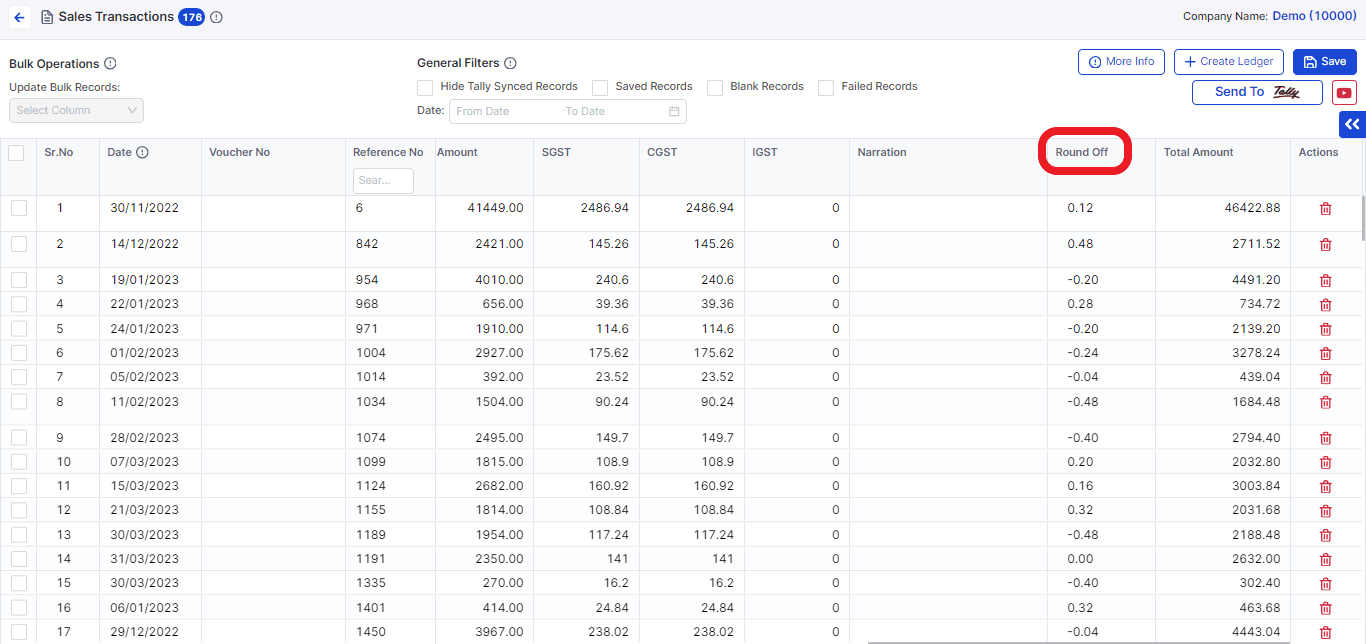Select all rows with header checkbox

16,153
